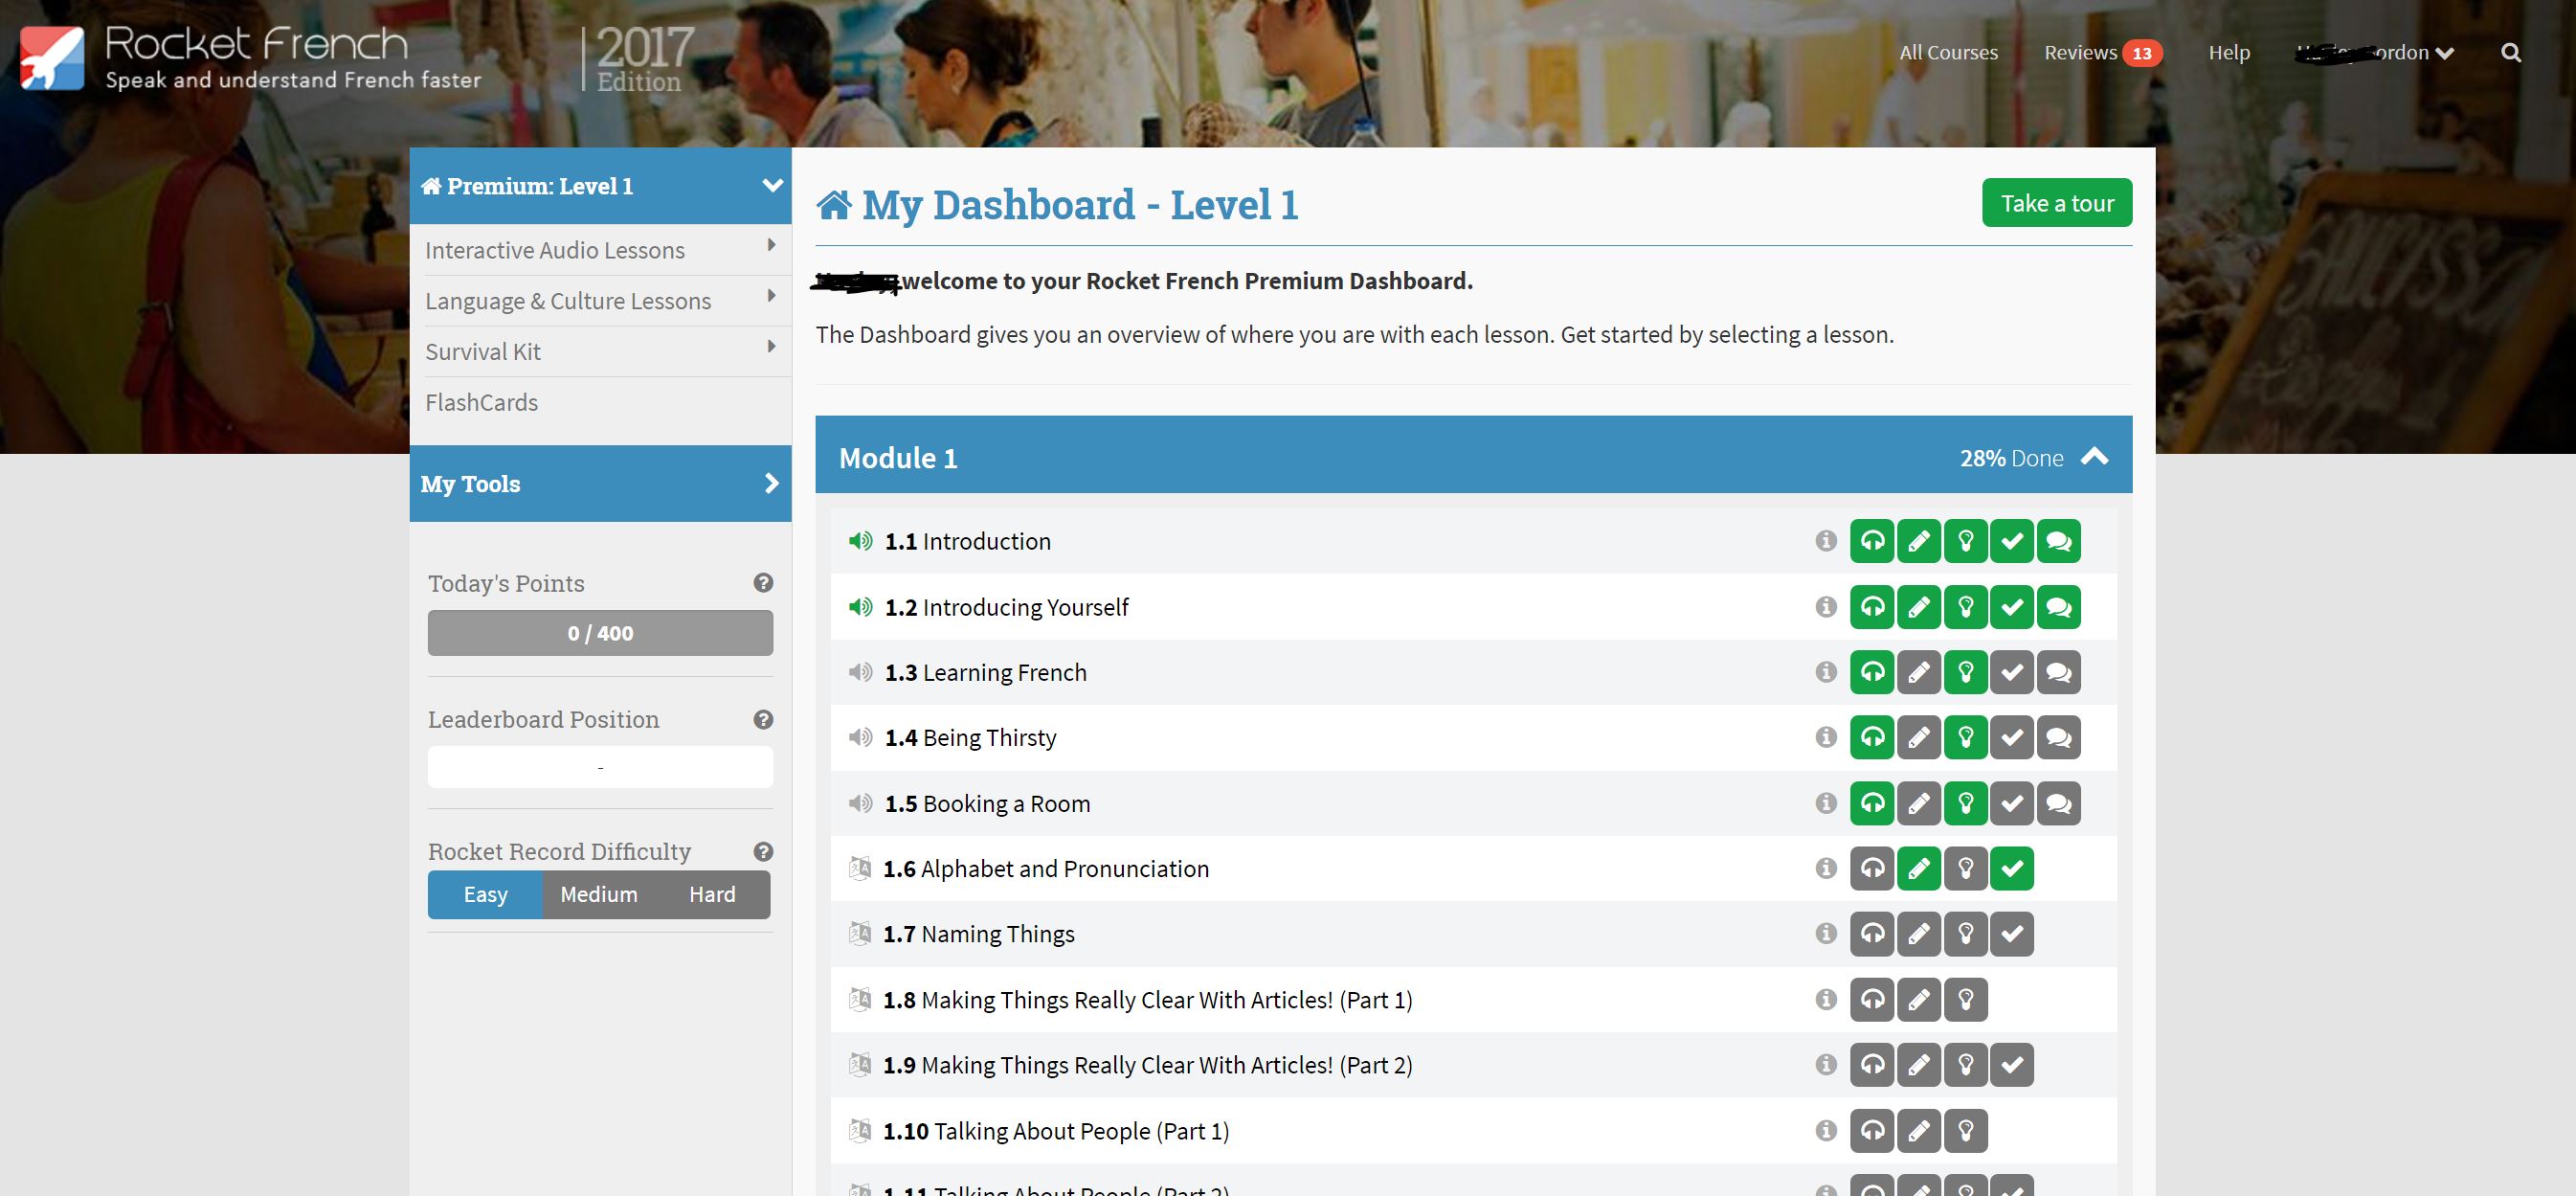2576x1196 pixels.
Task: Open the search magnifier icon
Action: coord(2511,52)
